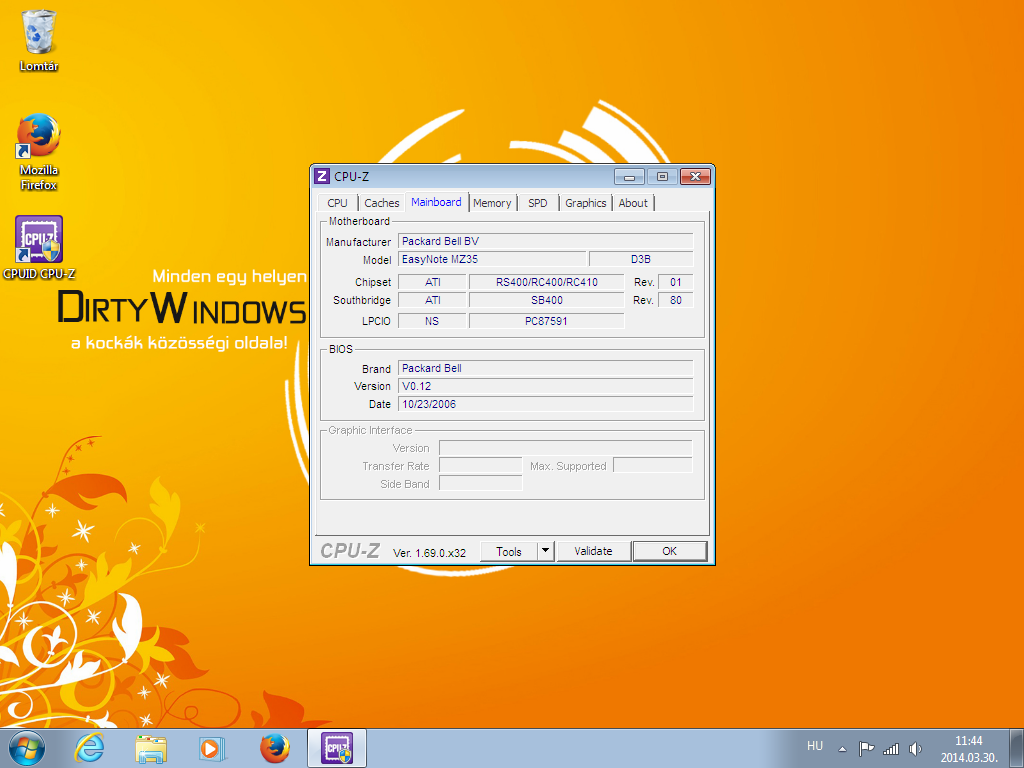Click the Transfer Rate field
Viewport: 1024px width, 768px height.
481,466
